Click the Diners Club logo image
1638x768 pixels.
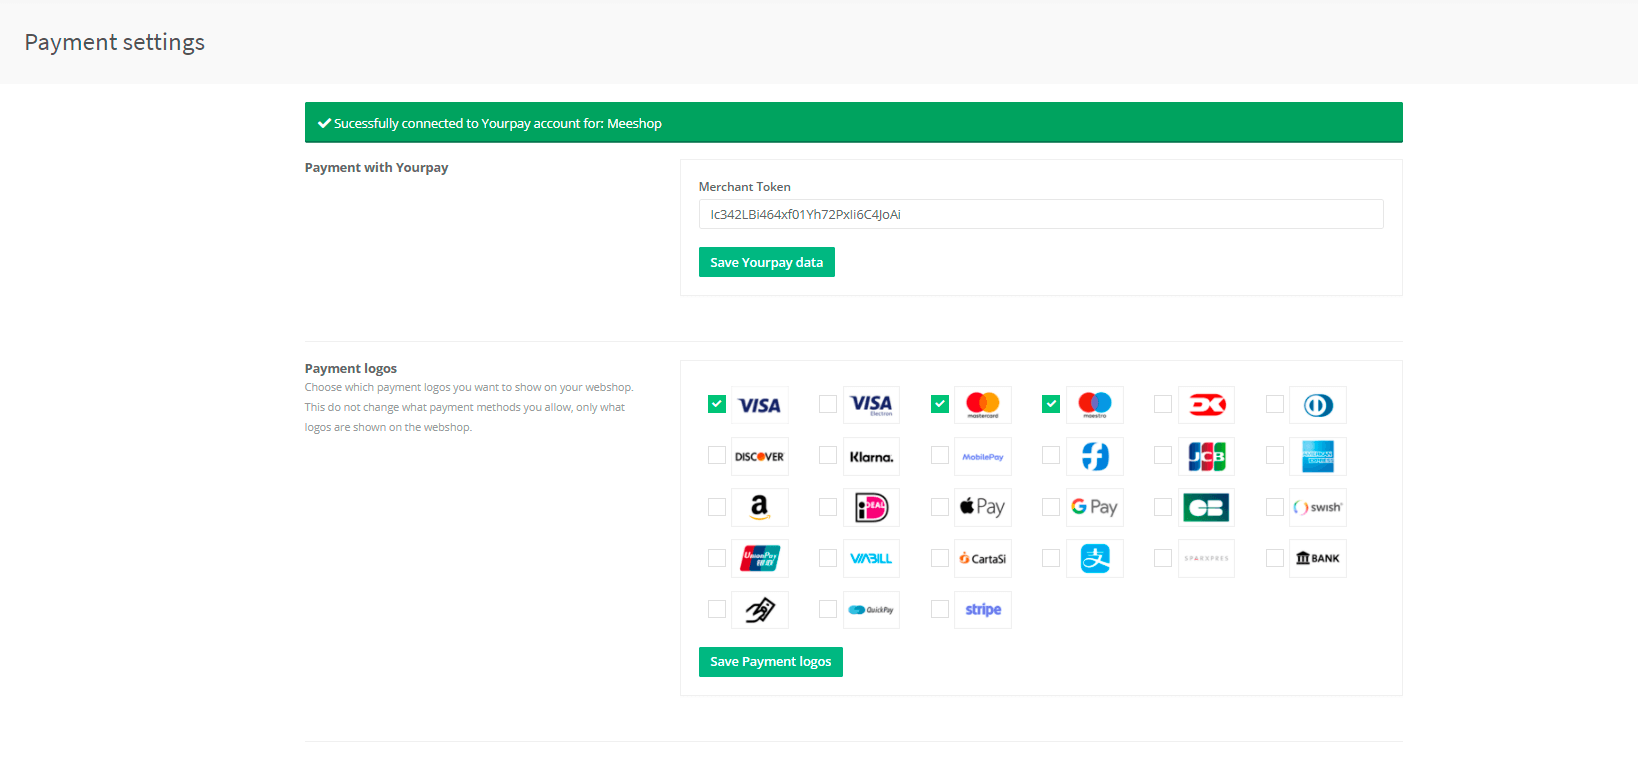[1318, 405]
